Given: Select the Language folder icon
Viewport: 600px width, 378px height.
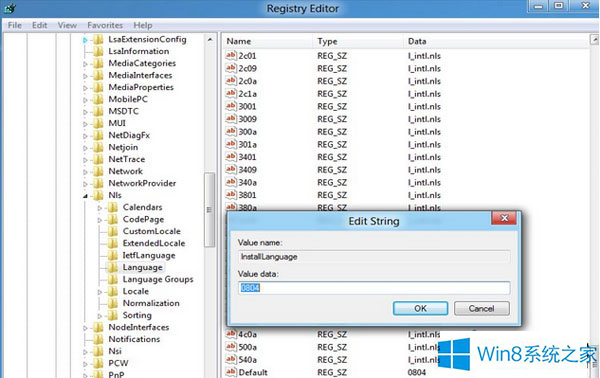Looking at the screenshot, I should pos(112,267).
